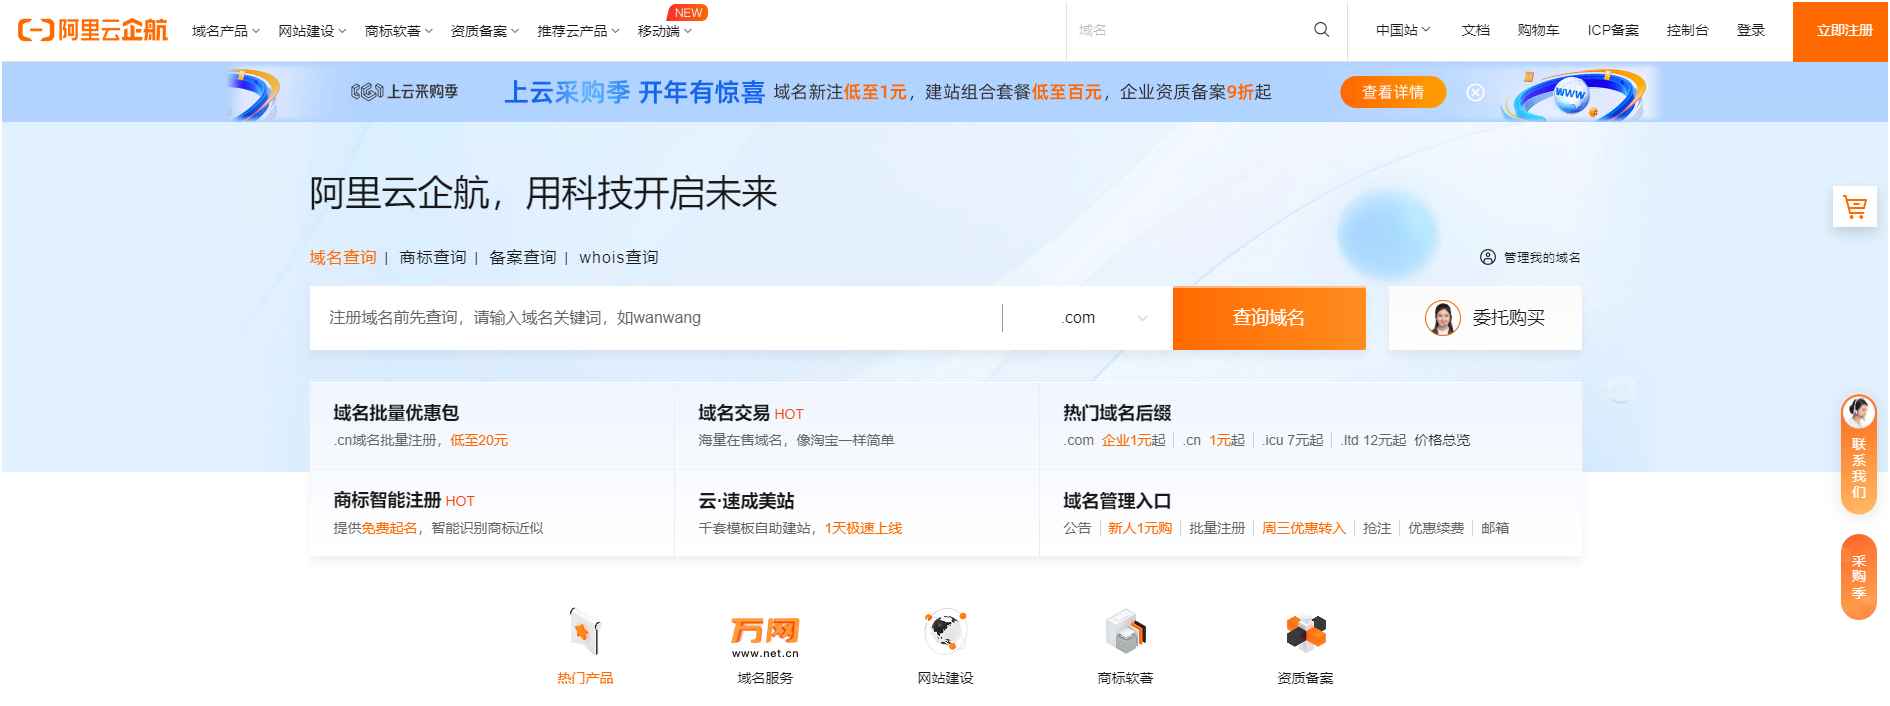
Task: Expand the 移动端 menu
Action: [x=664, y=31]
